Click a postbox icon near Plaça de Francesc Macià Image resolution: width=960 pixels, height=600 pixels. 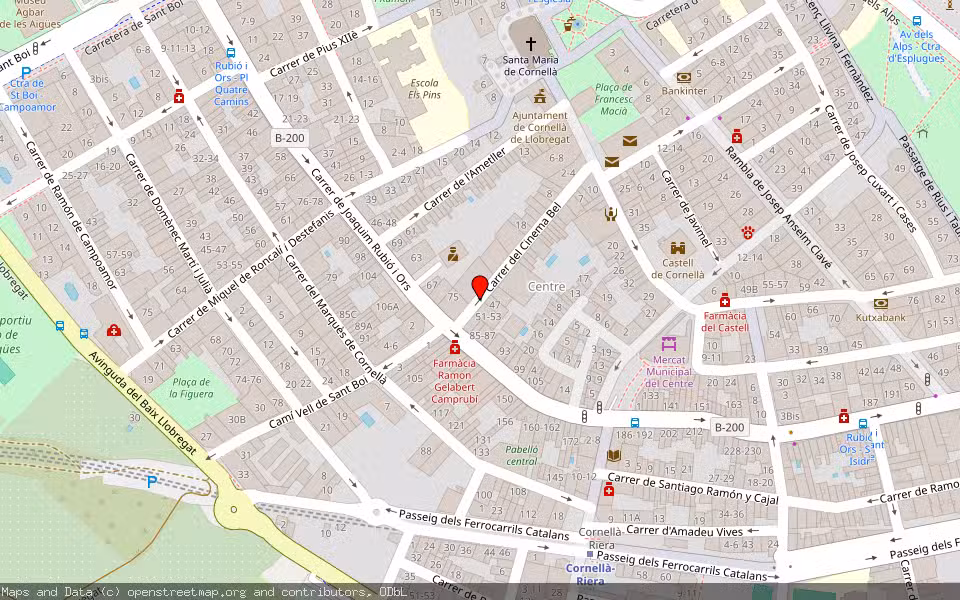pyautogui.click(x=629, y=140)
